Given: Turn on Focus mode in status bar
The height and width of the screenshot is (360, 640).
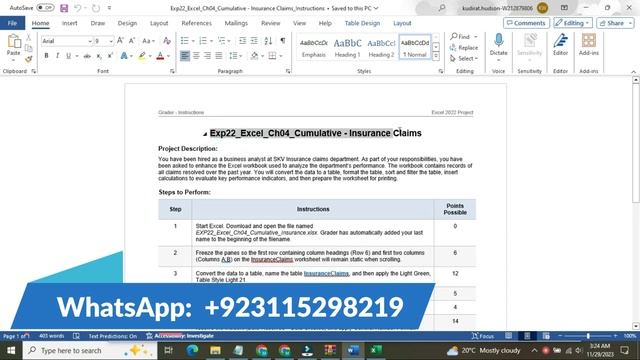Looking at the screenshot, I should coord(483,336).
